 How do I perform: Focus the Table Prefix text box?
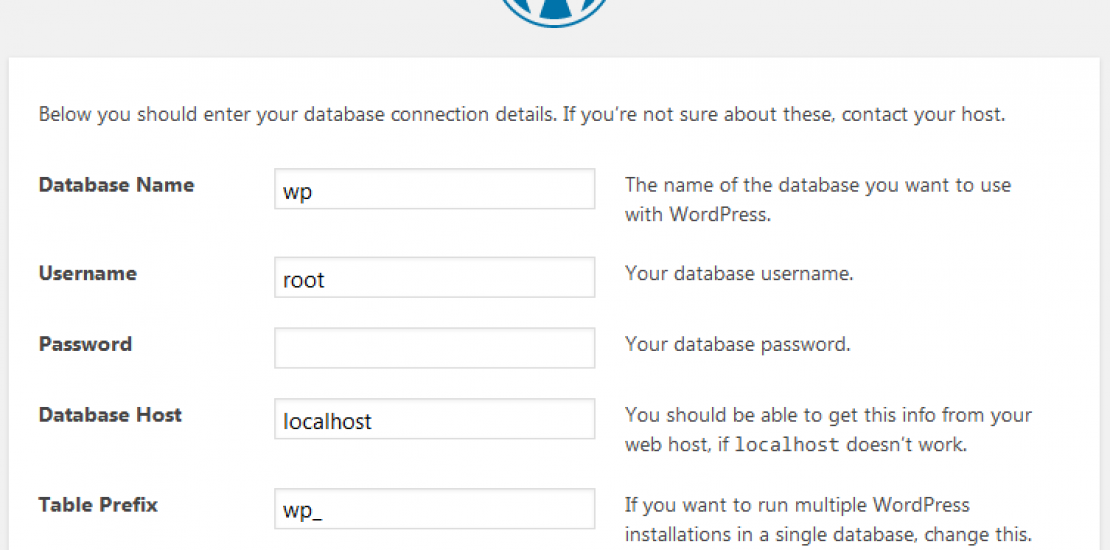coord(434,508)
